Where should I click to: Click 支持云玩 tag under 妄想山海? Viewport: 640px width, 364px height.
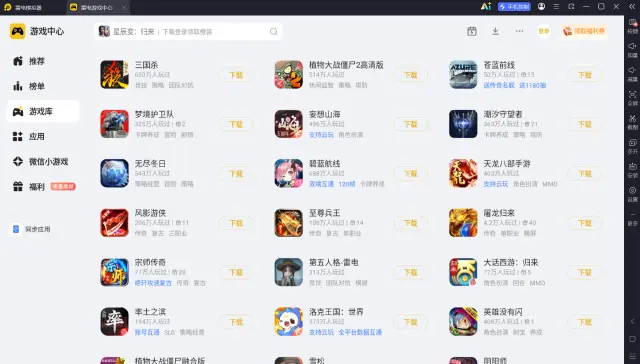[x=321, y=135]
